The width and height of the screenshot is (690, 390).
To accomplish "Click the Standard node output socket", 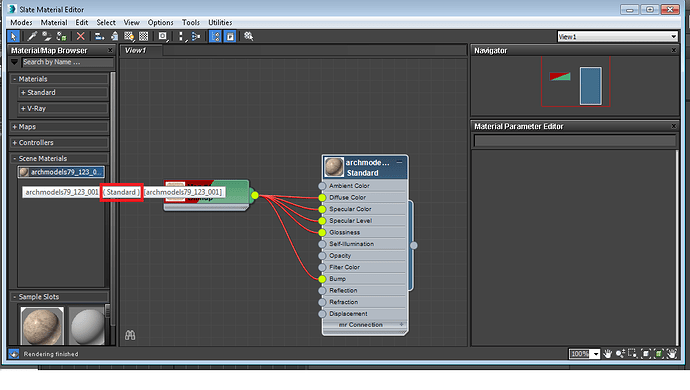I will (414, 246).
